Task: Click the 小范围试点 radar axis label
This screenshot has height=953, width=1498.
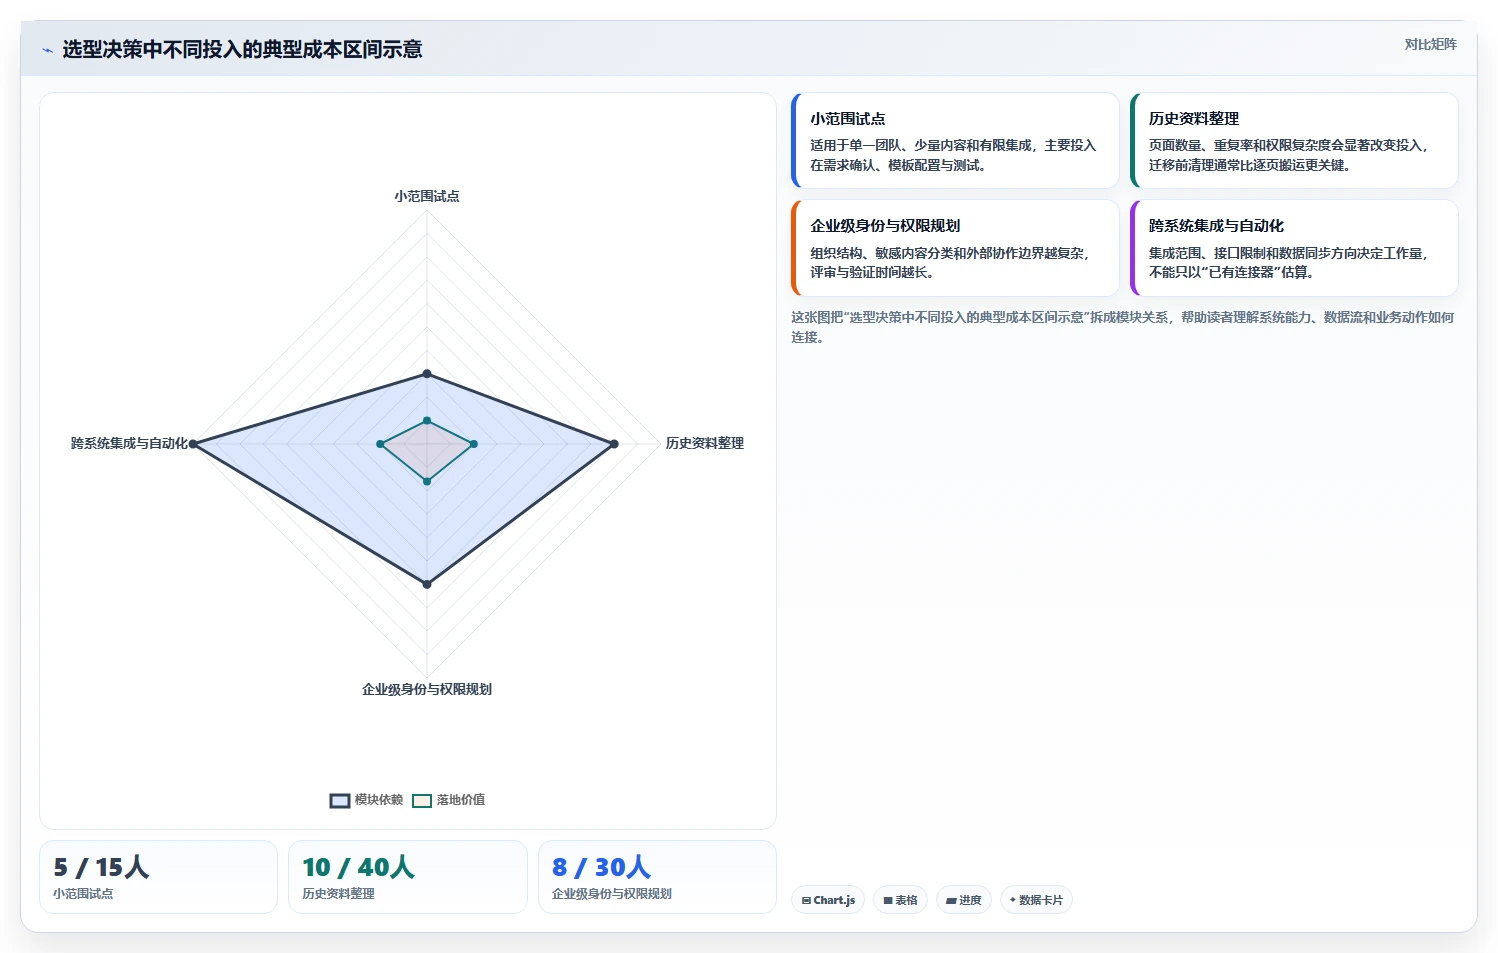Action: 427,196
